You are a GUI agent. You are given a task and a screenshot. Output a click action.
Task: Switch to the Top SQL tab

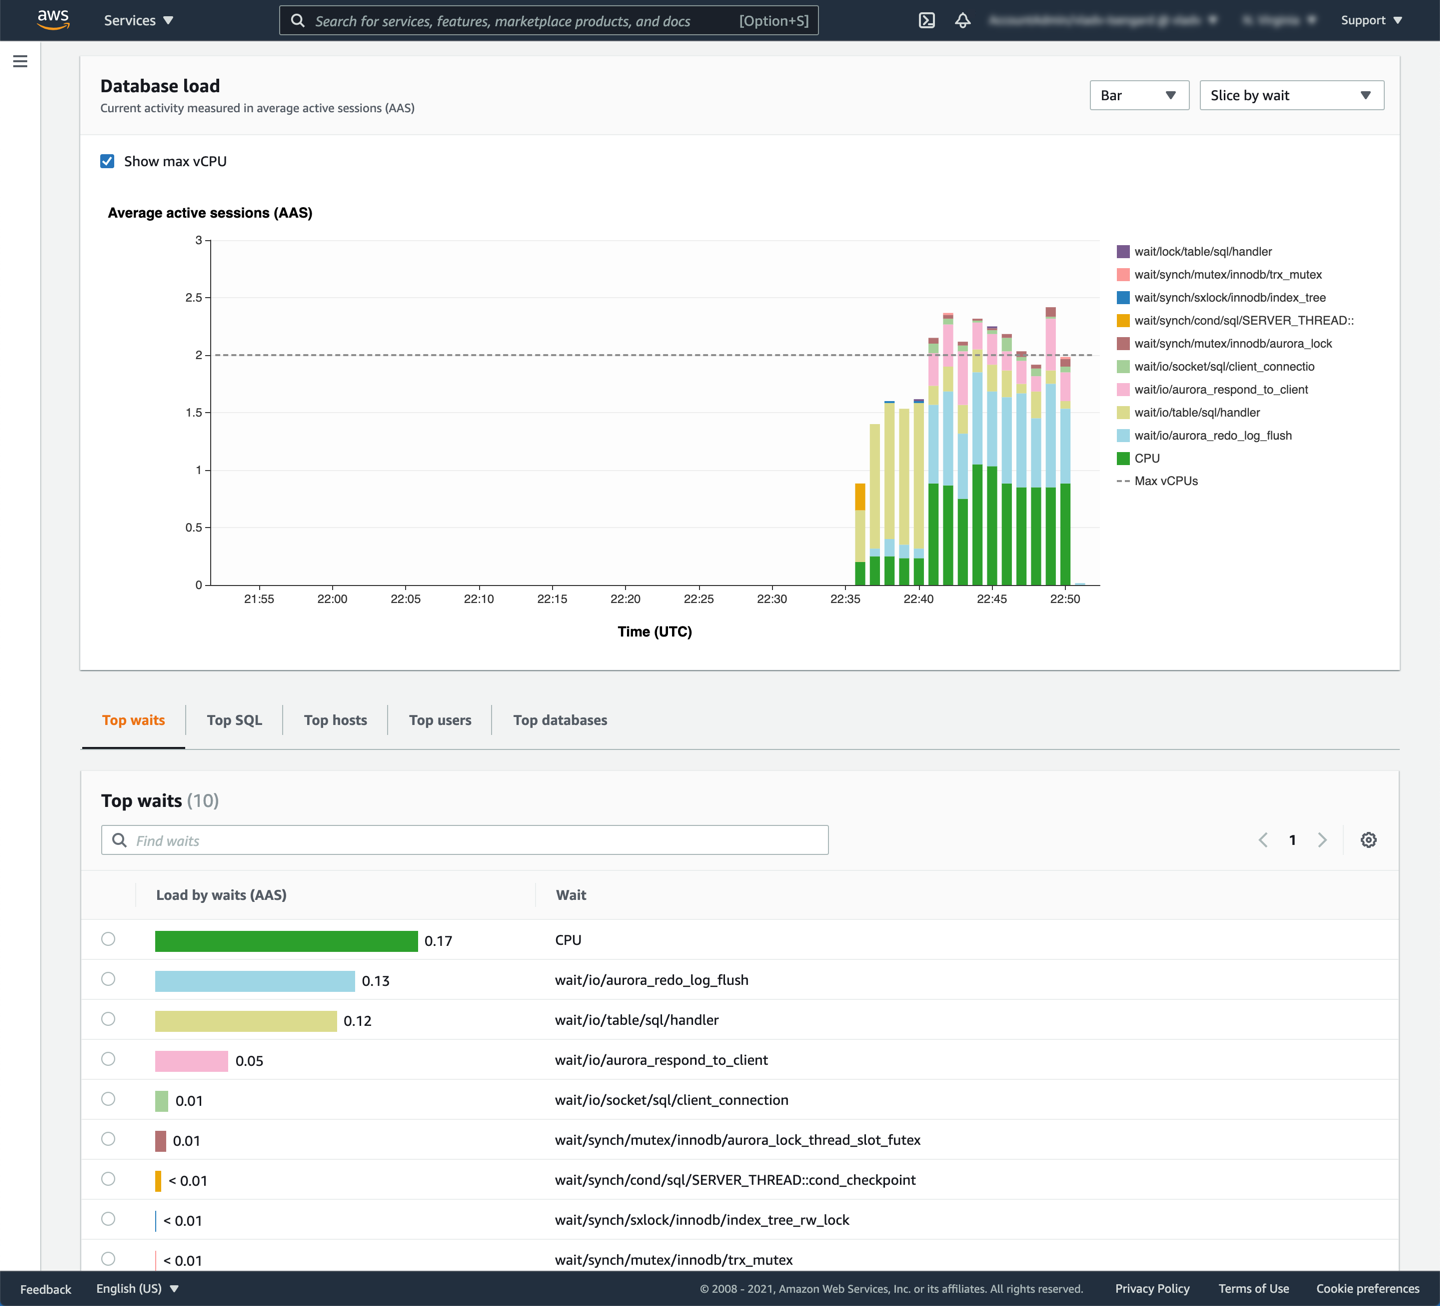[x=234, y=720]
